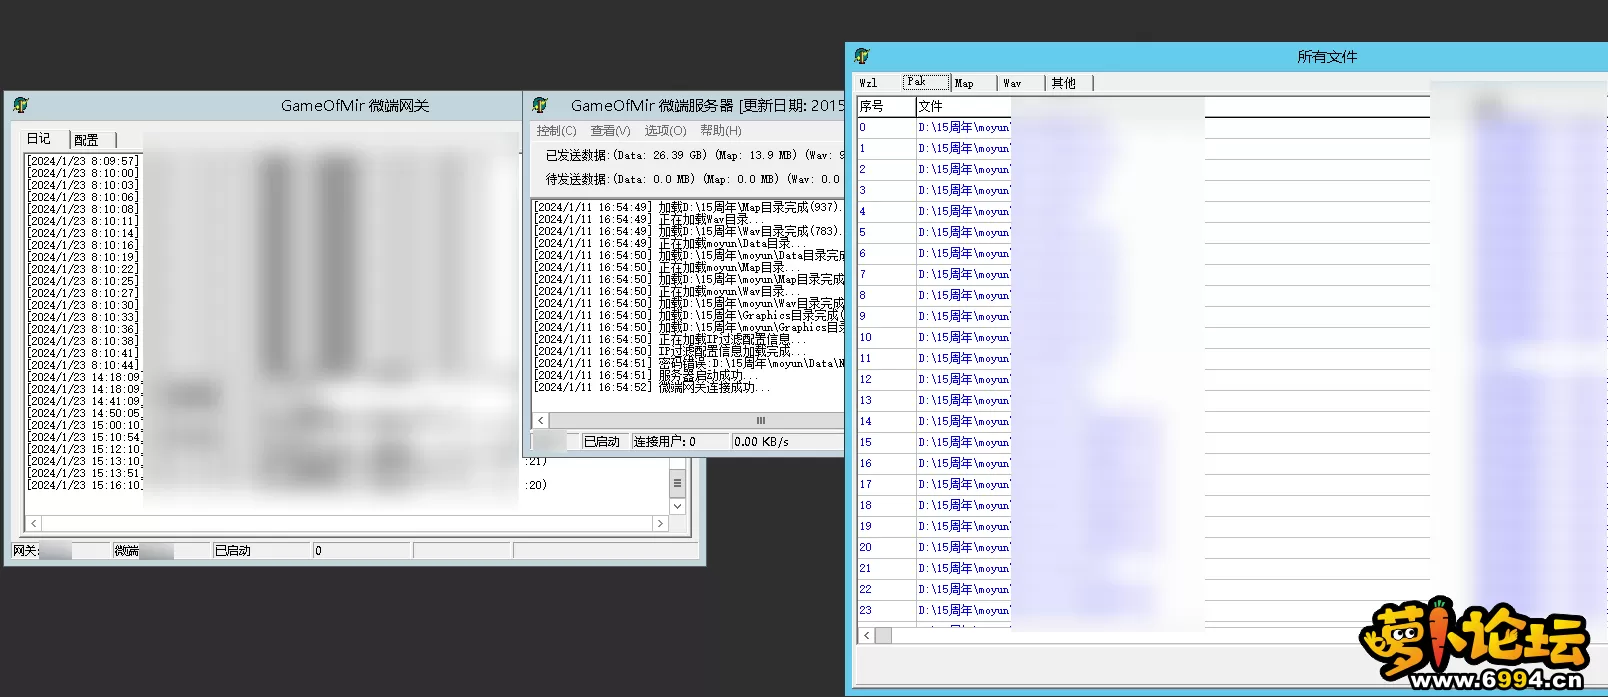Click left arrow of 微端服务器 log scrollbar
The image size is (1608, 697).
541,421
